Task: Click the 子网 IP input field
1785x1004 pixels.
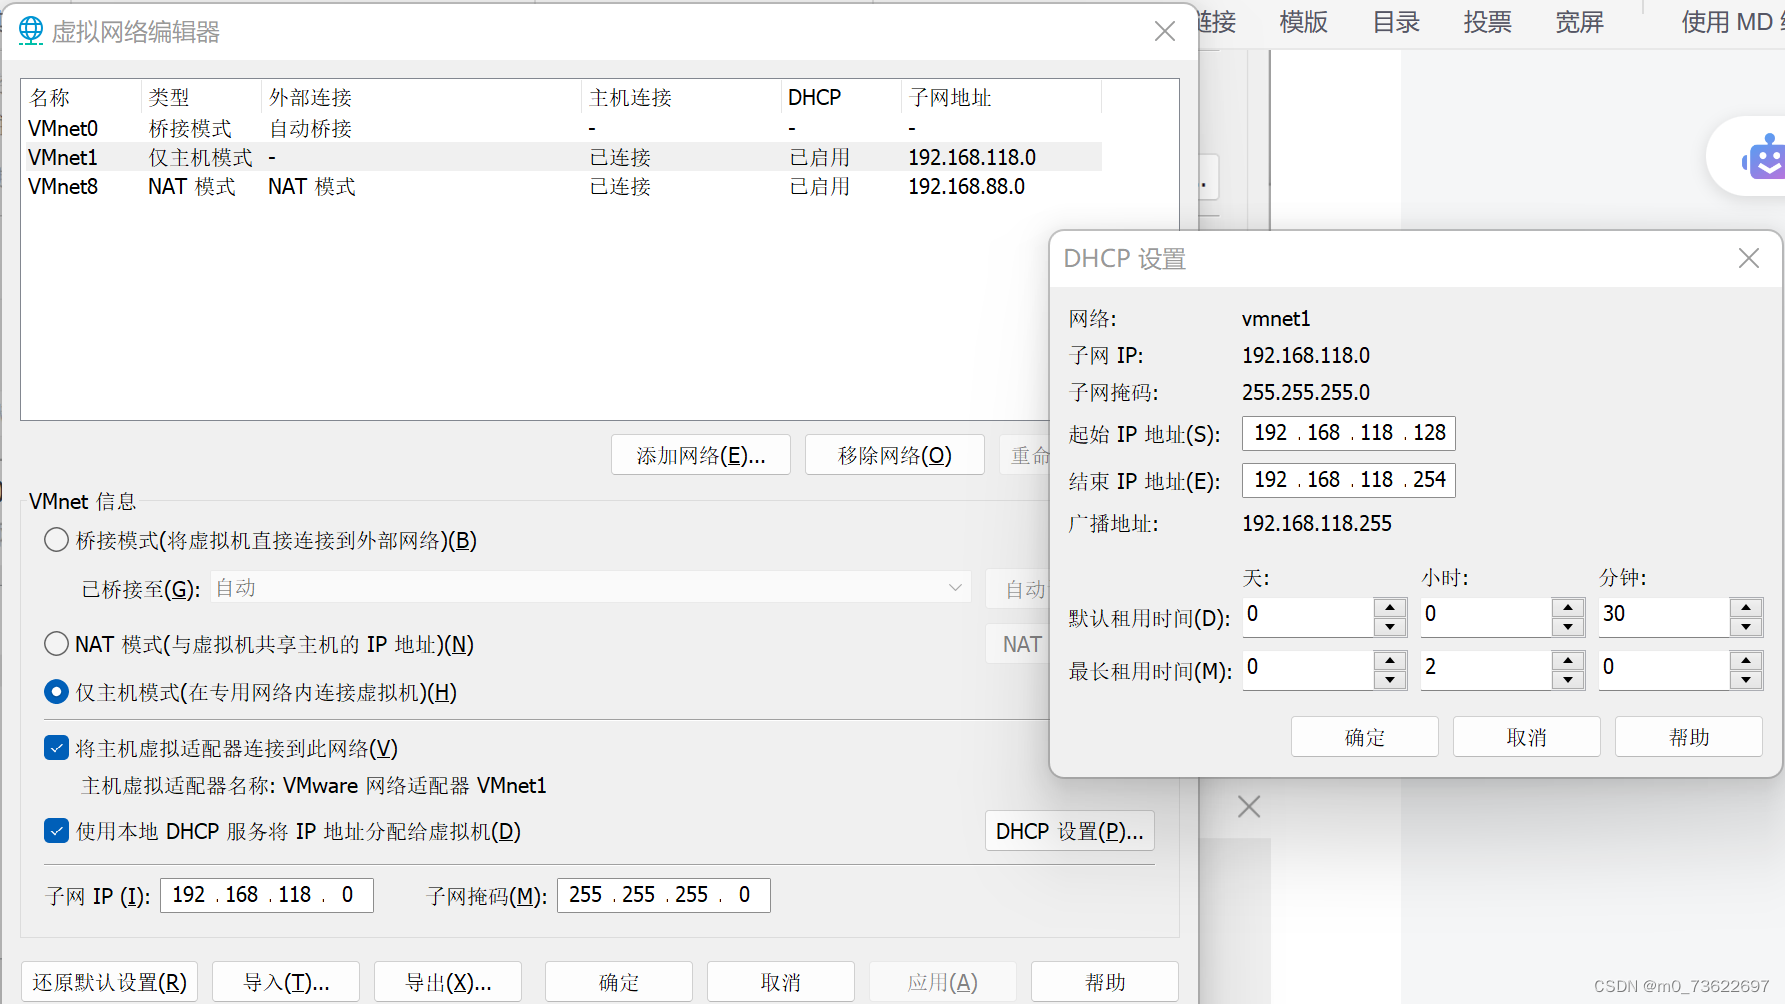Action: 267,895
